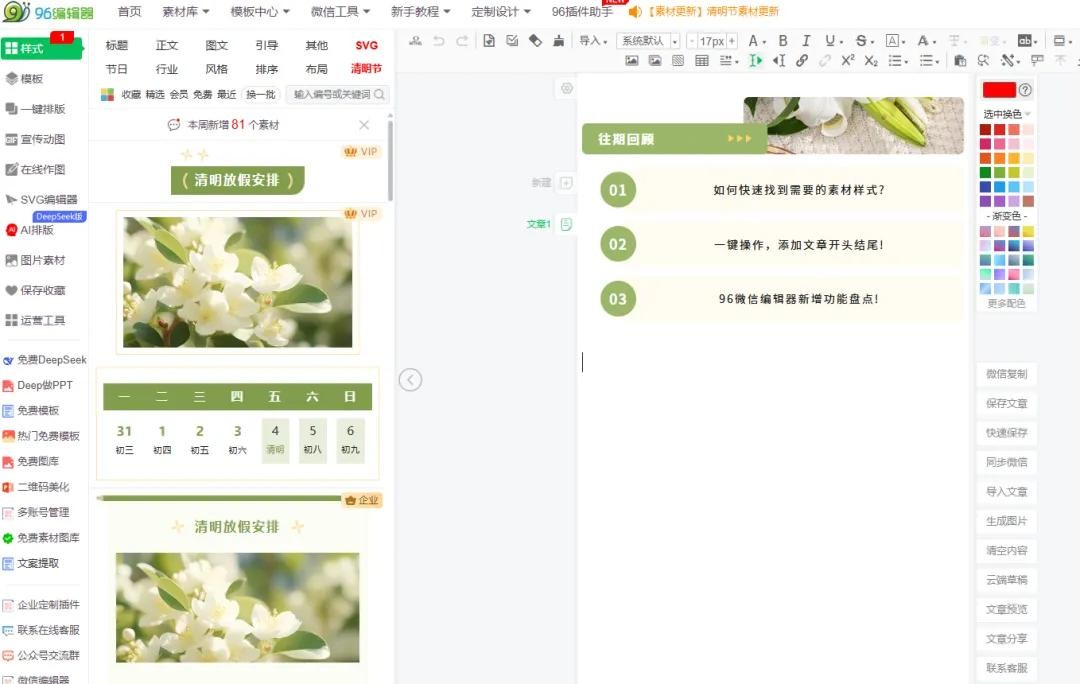Screen dimensions: 1080x684
Task: Click the eraser clear-format icon
Action: 535,41
